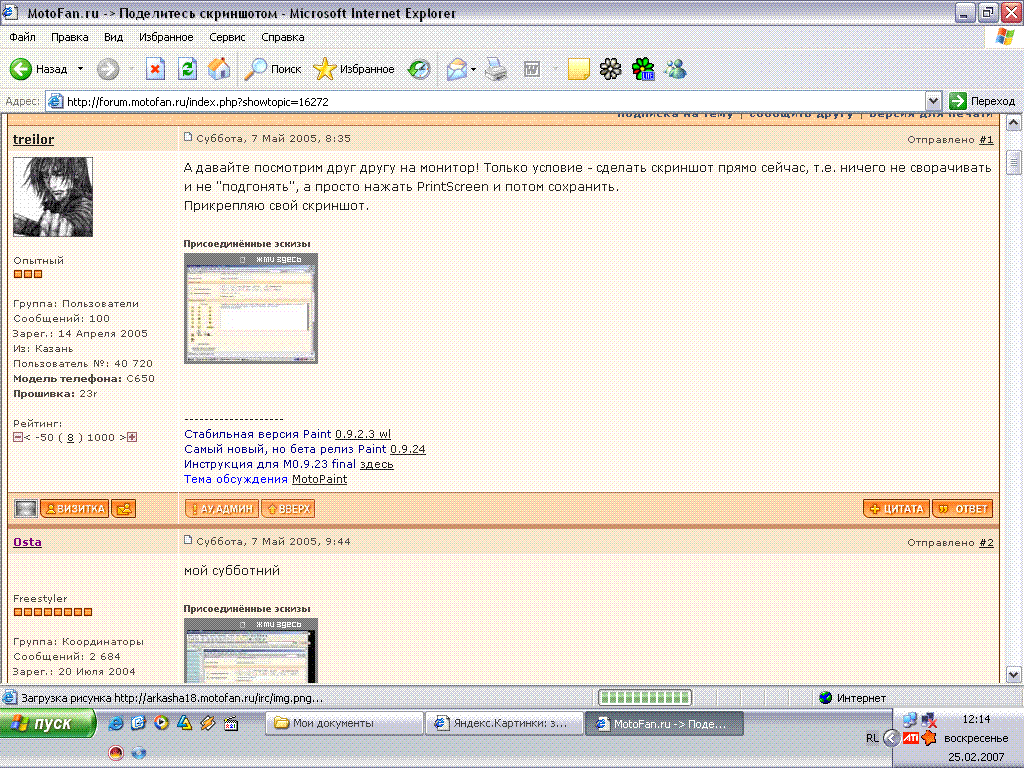Decrease treilor's rating with minus icon
Image resolution: width=1024 pixels, height=768 pixels.
click(18, 437)
